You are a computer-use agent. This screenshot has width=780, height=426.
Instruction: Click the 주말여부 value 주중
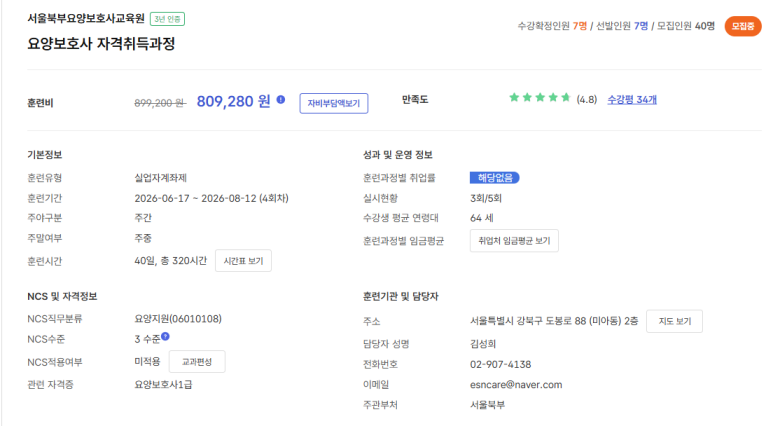143,238
